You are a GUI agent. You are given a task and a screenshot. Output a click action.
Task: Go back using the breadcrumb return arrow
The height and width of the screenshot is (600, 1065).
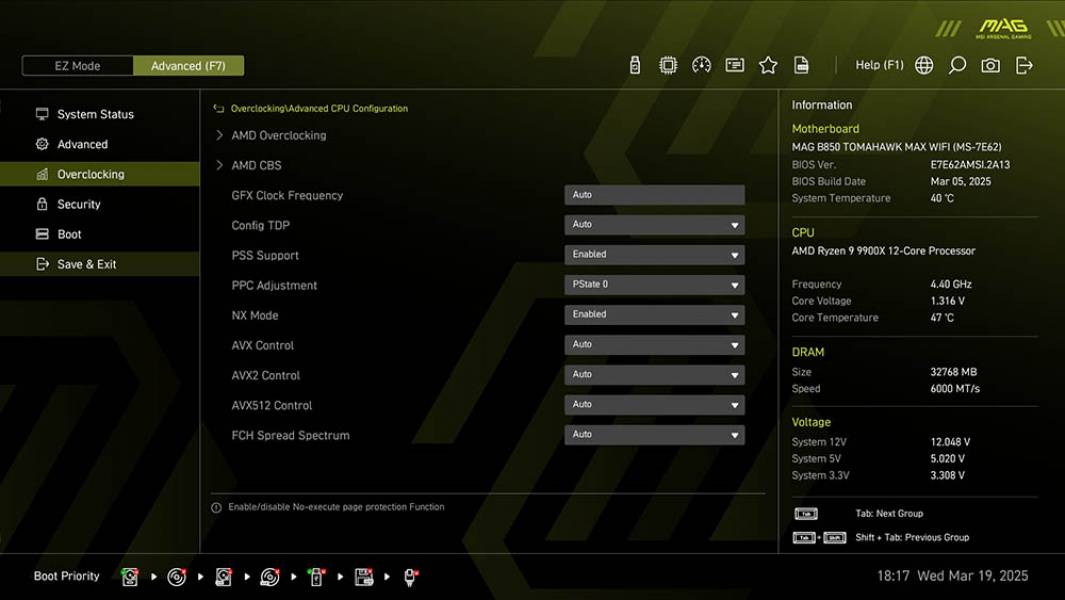click(219, 108)
